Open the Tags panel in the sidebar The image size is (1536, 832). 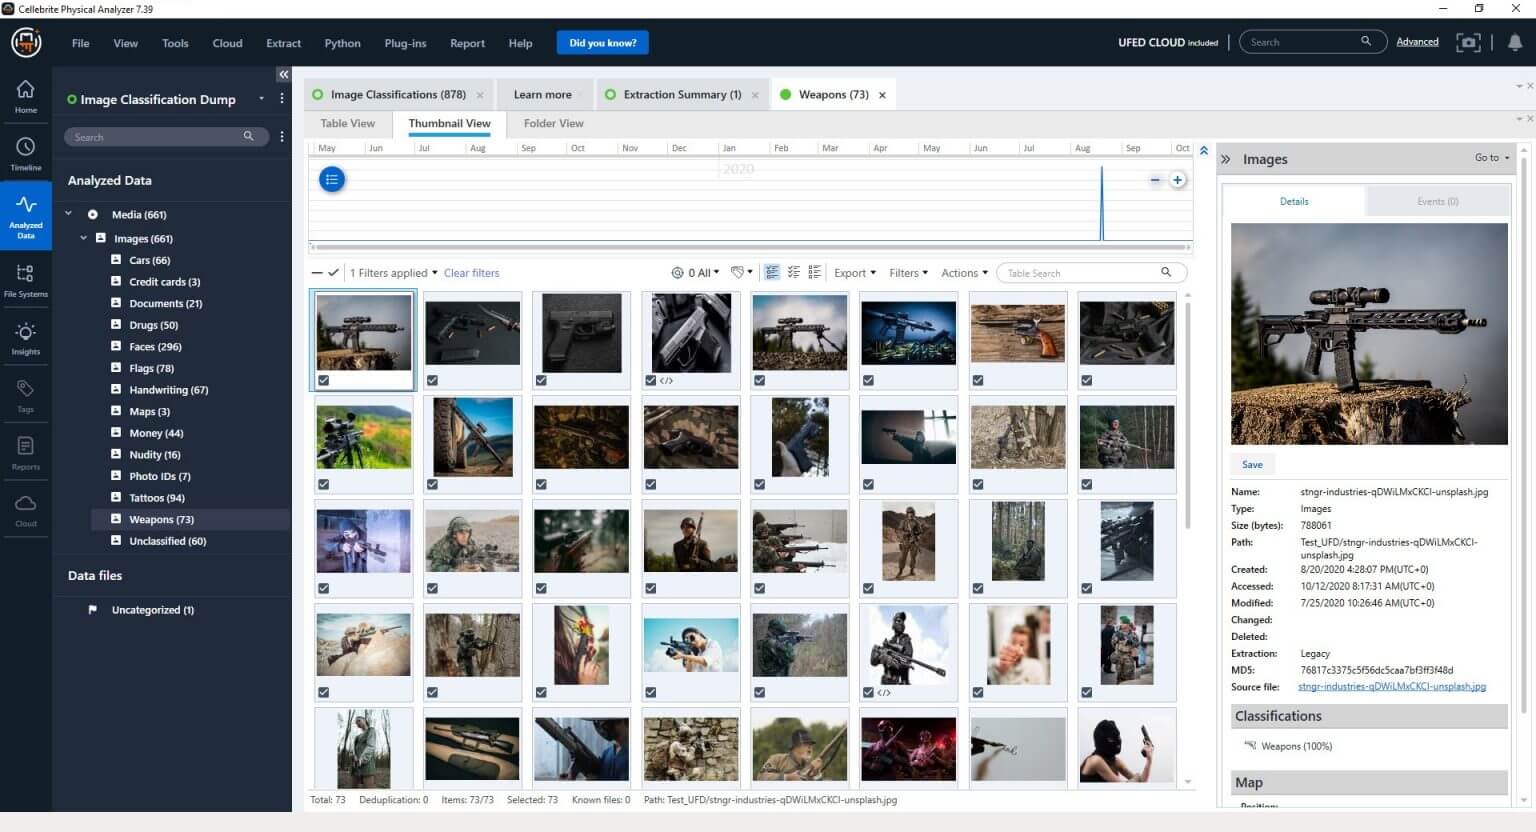pyautogui.click(x=25, y=394)
